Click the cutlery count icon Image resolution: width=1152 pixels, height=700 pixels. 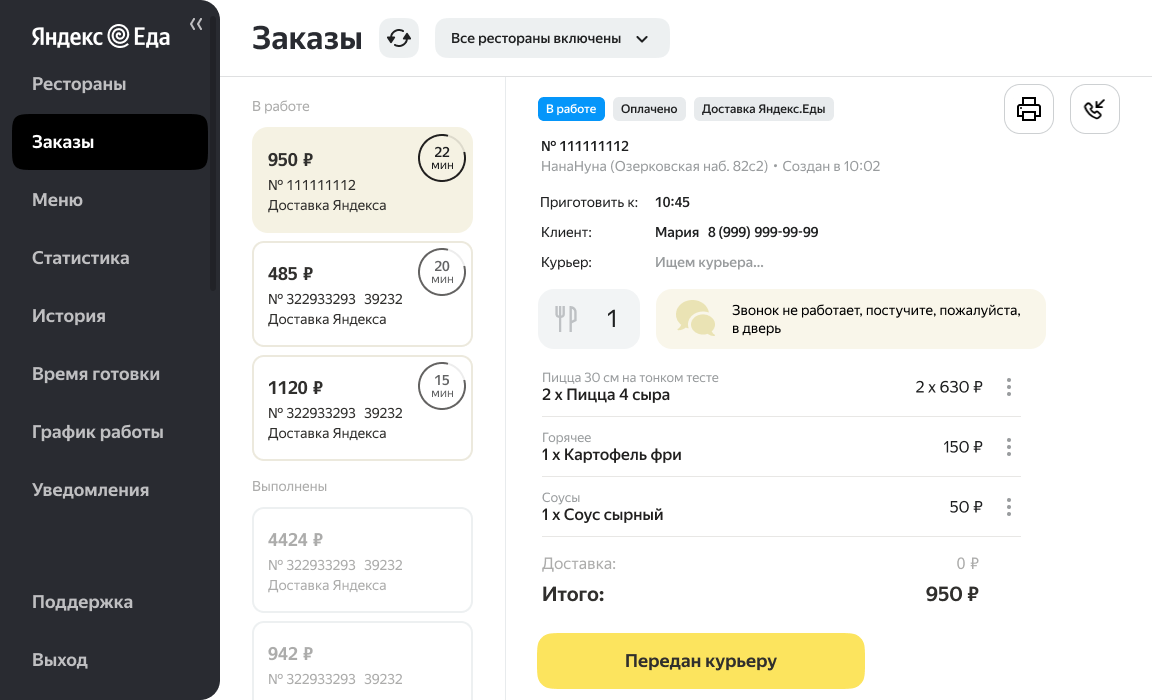[566, 319]
